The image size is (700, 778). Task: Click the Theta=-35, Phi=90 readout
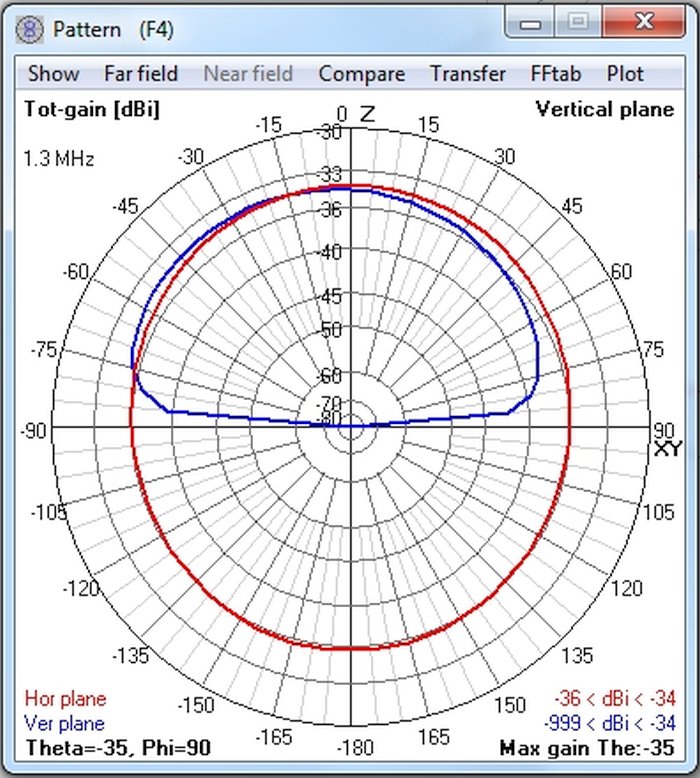pos(119,748)
